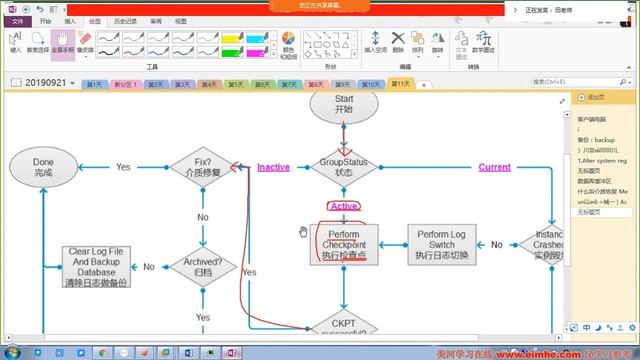Open OneNote from the taskbar
640x360 pixels.
tap(231, 353)
